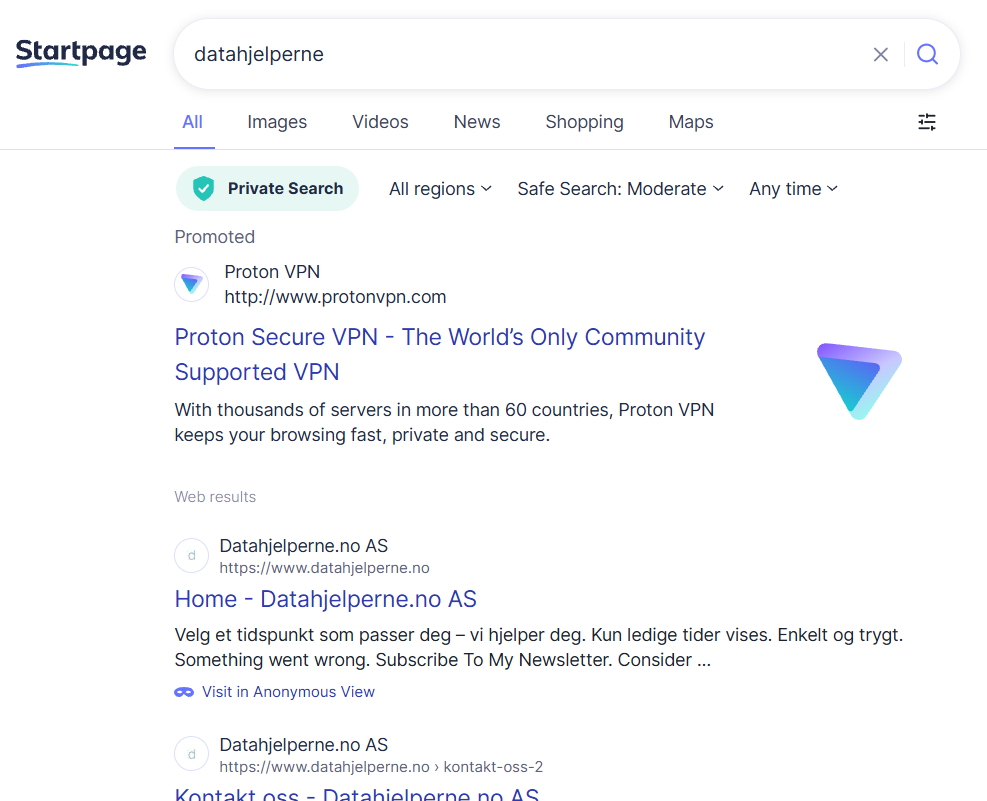
Task: Click the Web results label
Action: point(215,497)
